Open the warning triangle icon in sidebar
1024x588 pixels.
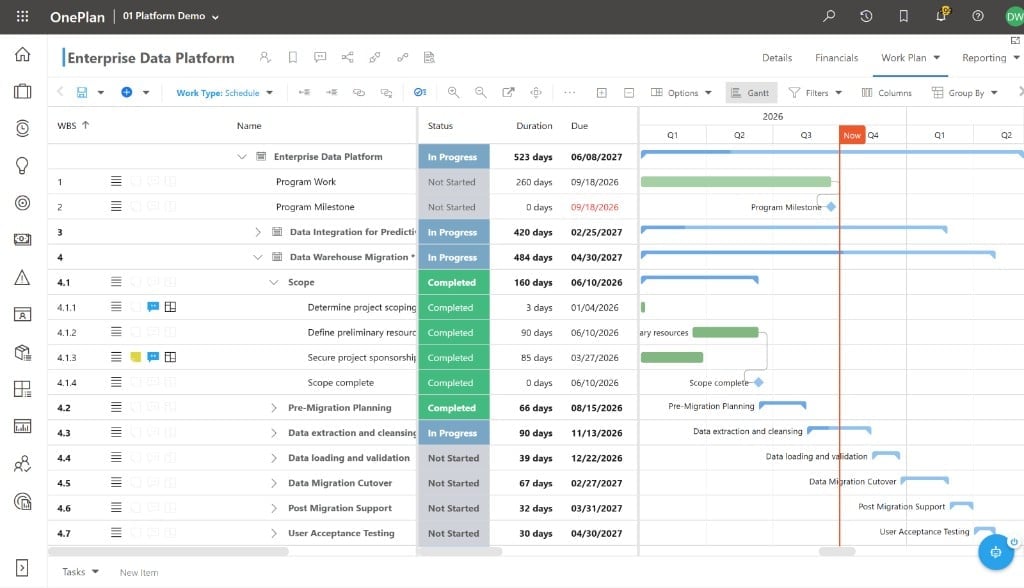22,278
